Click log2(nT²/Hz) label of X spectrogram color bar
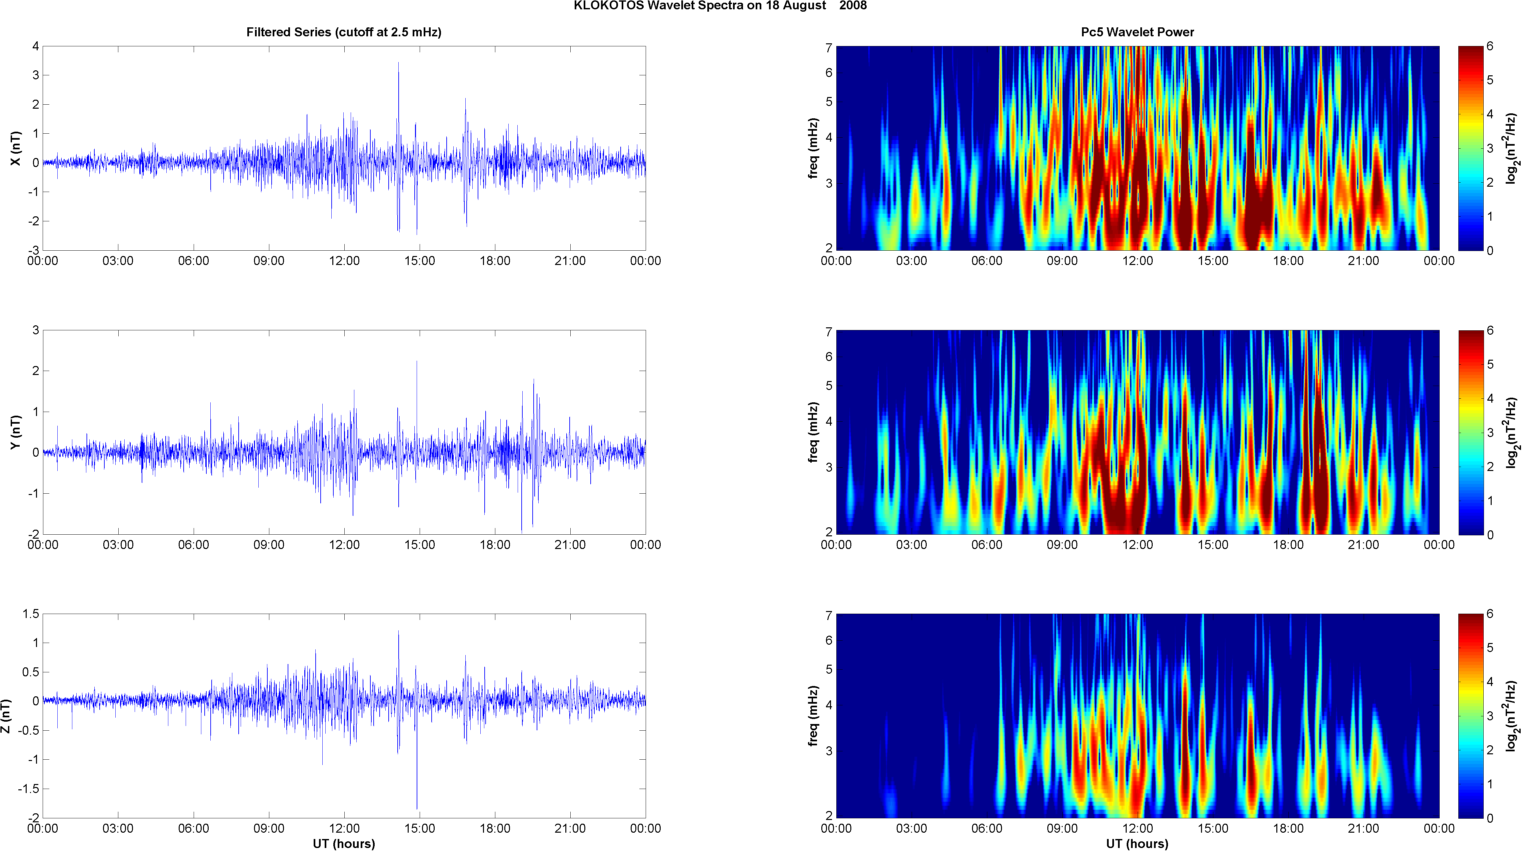 pyautogui.click(x=1512, y=148)
